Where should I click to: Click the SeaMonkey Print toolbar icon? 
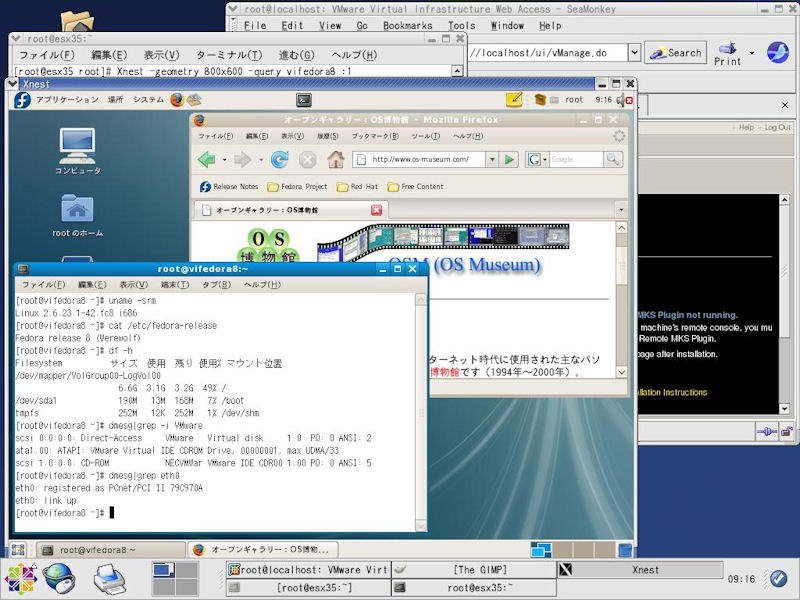(727, 53)
